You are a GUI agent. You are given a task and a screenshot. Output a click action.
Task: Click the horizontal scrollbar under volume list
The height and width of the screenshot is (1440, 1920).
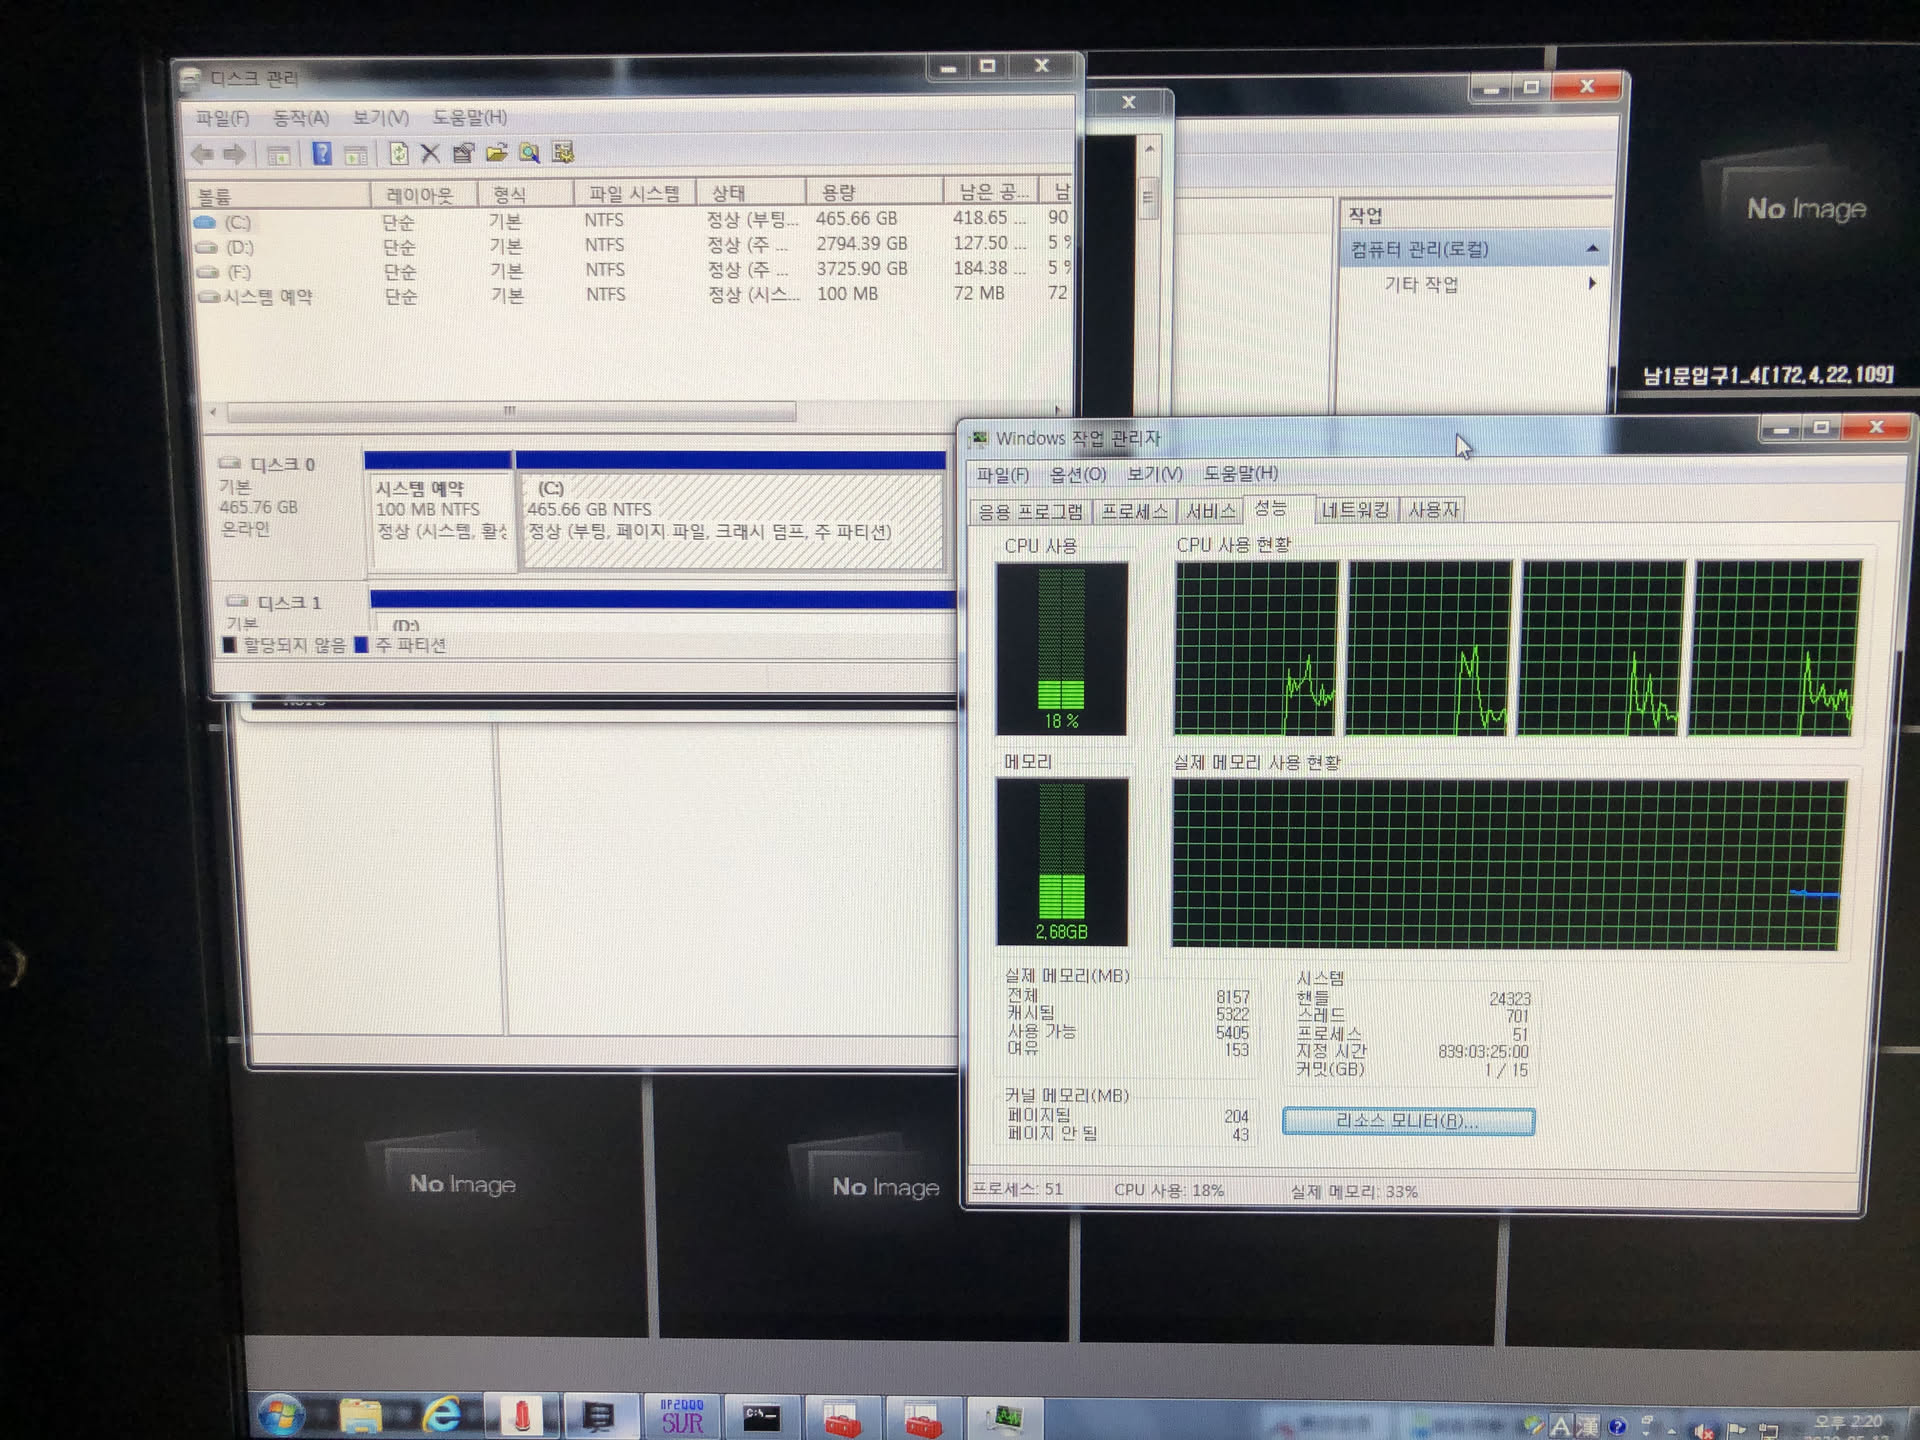pyautogui.click(x=510, y=411)
